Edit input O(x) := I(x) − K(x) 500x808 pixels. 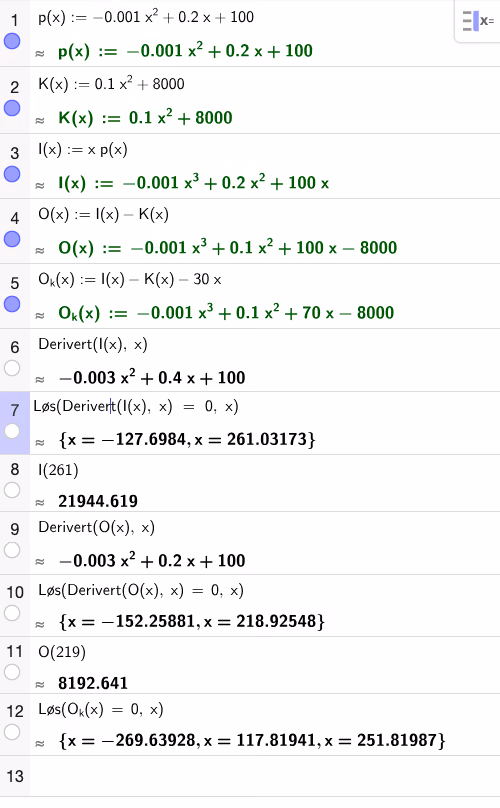pos(103,214)
